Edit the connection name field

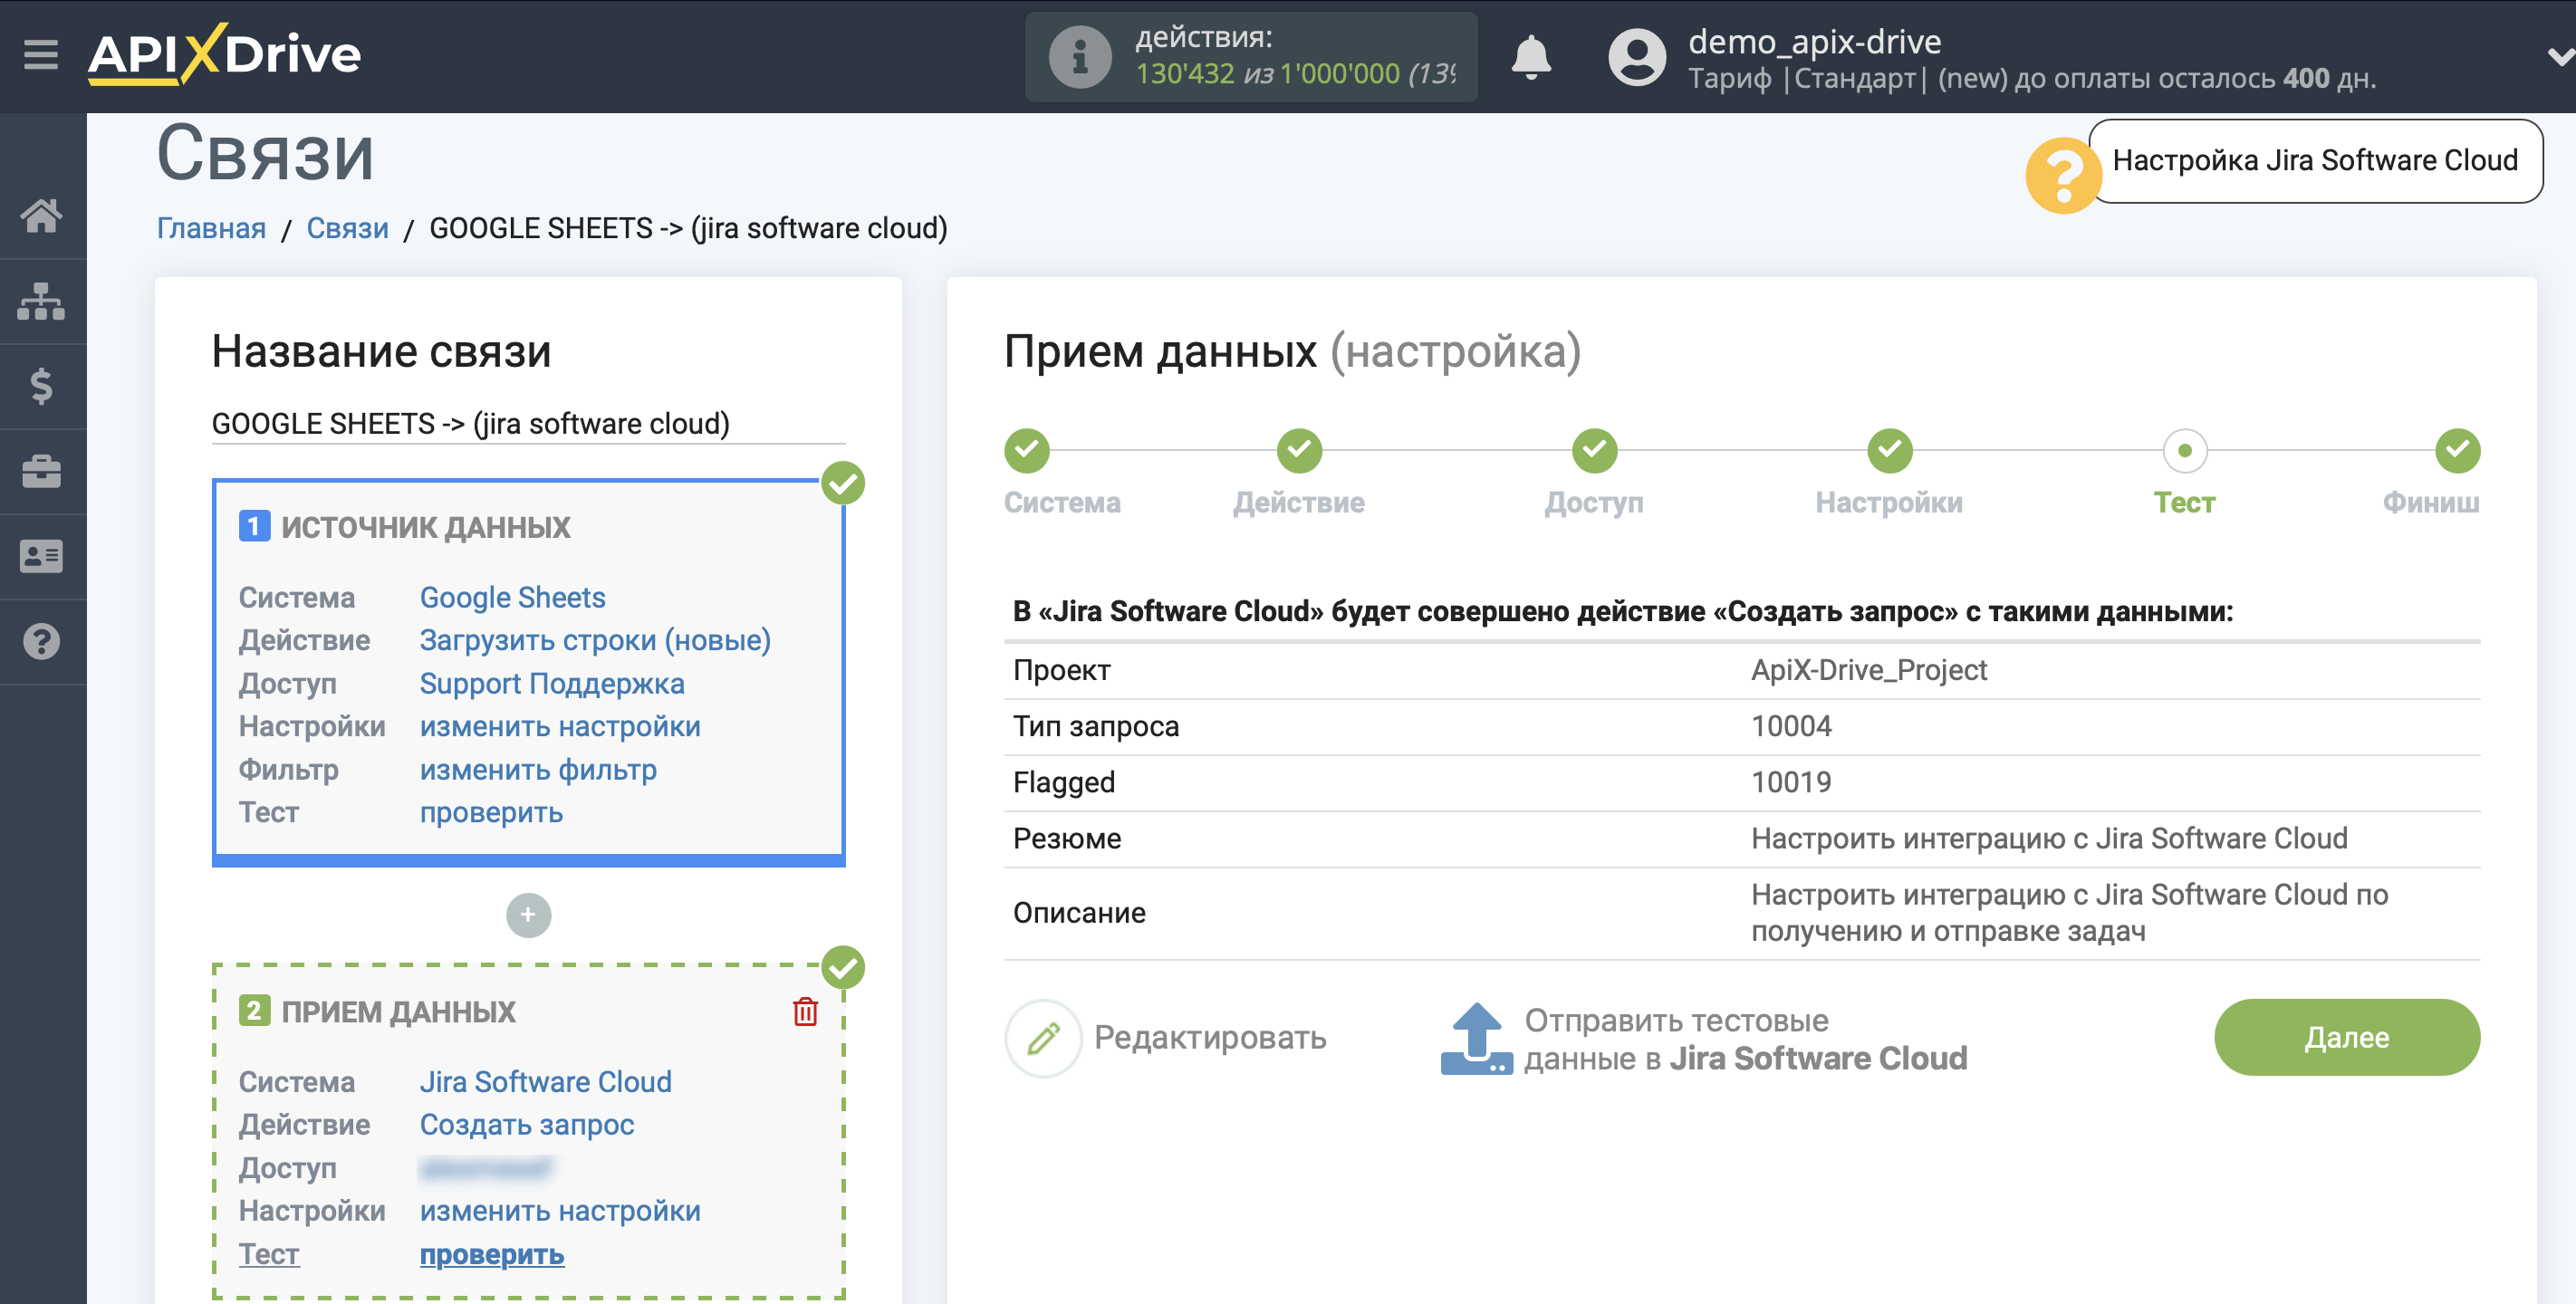(x=528, y=423)
